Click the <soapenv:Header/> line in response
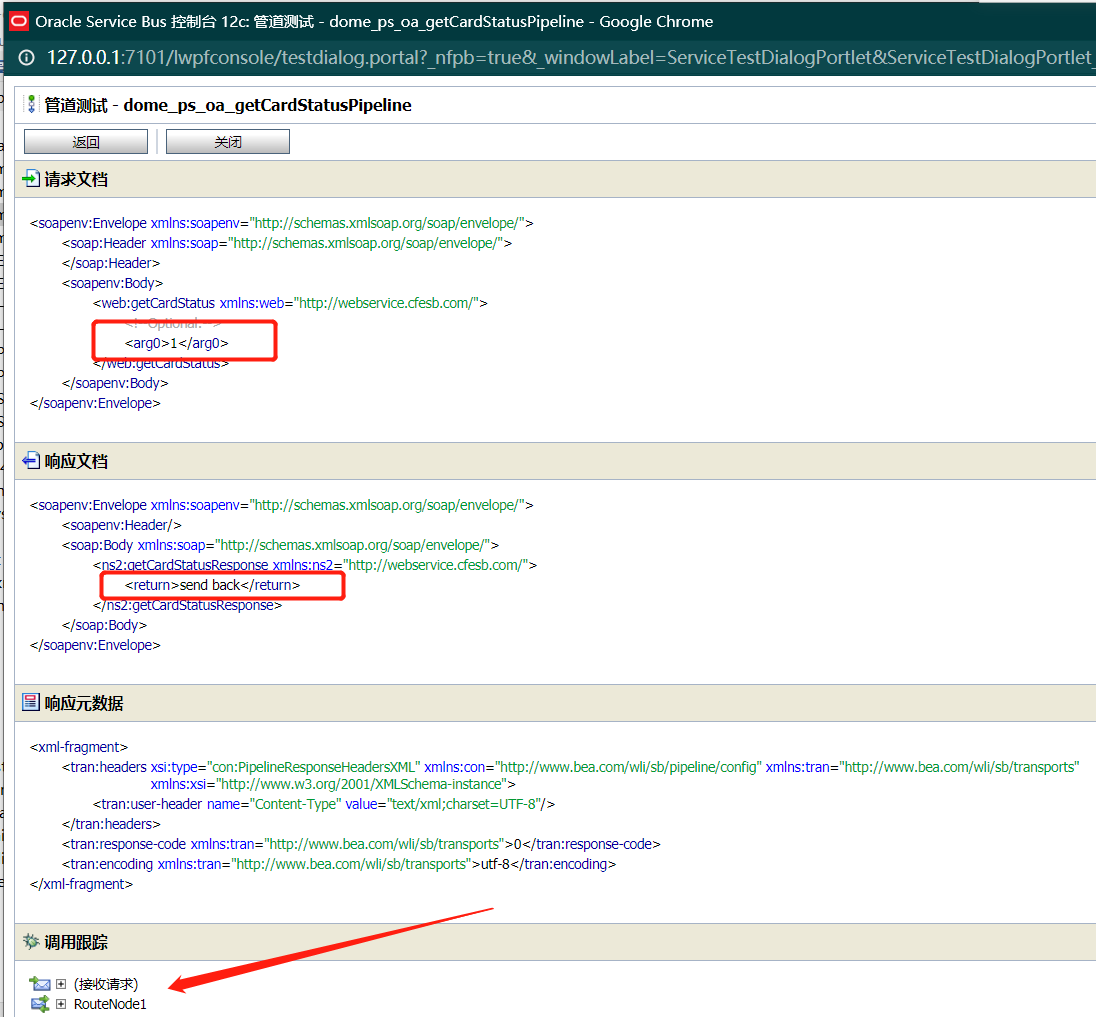The height and width of the screenshot is (1017, 1096). point(122,525)
